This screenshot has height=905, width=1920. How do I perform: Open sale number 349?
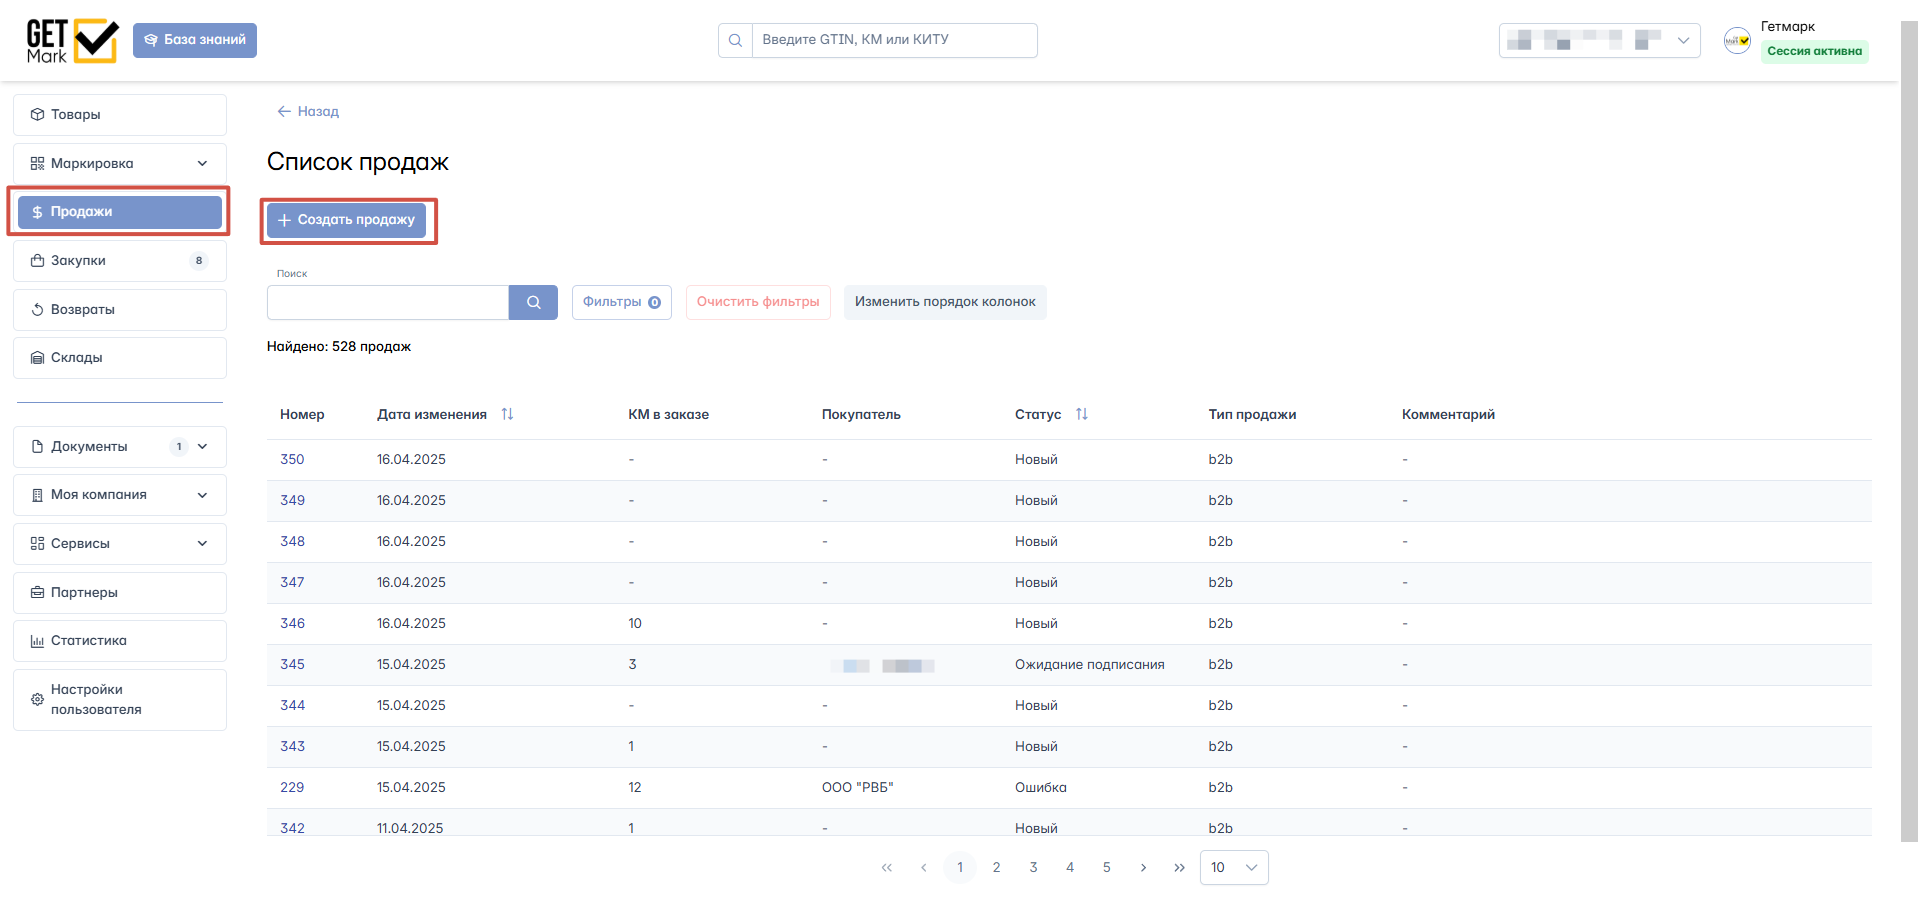pos(292,501)
